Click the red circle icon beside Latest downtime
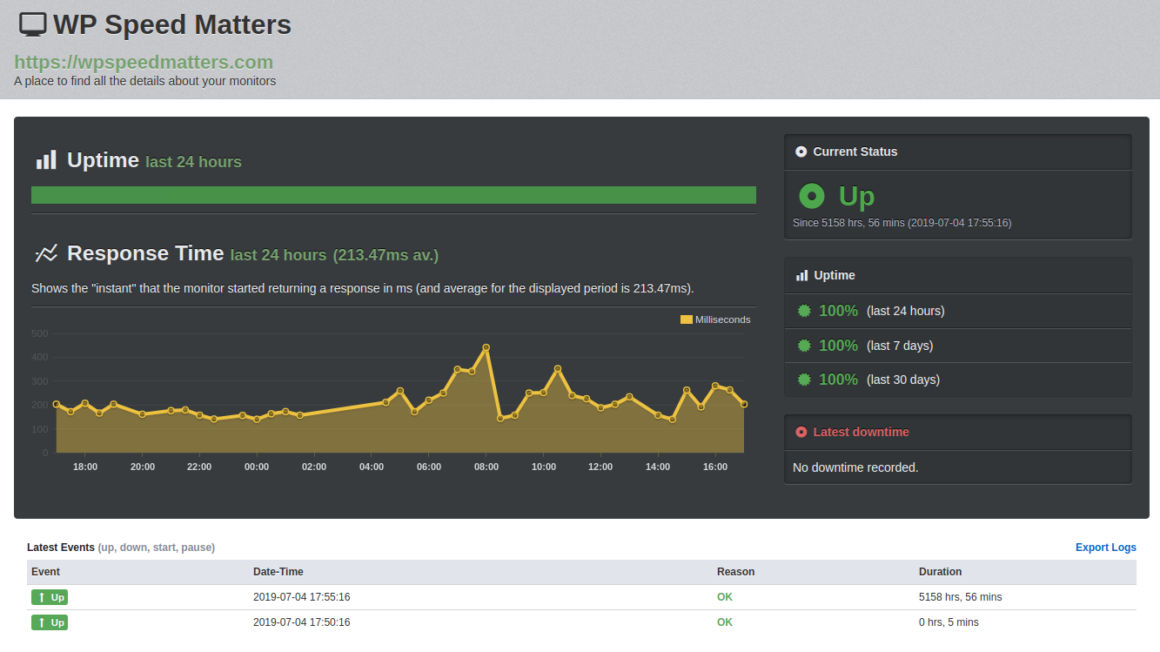Screen dimensions: 1160x652 (x=800, y=432)
